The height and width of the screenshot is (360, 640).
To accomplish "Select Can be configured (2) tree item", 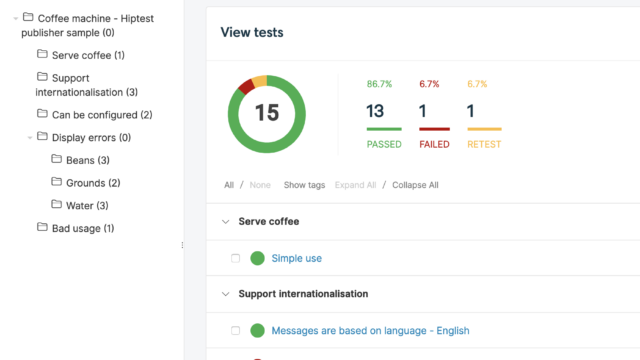I will coord(102,115).
